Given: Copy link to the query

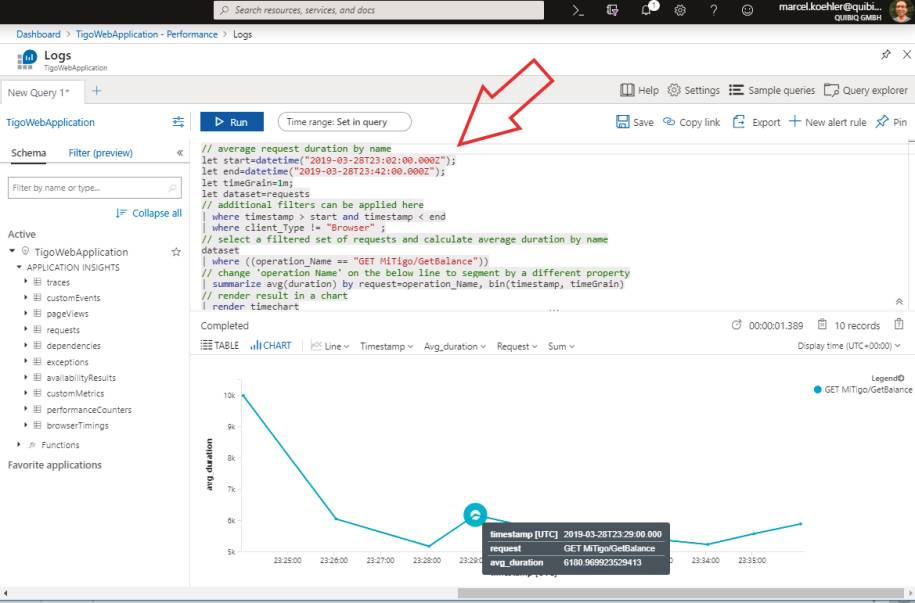Looking at the screenshot, I should point(692,122).
